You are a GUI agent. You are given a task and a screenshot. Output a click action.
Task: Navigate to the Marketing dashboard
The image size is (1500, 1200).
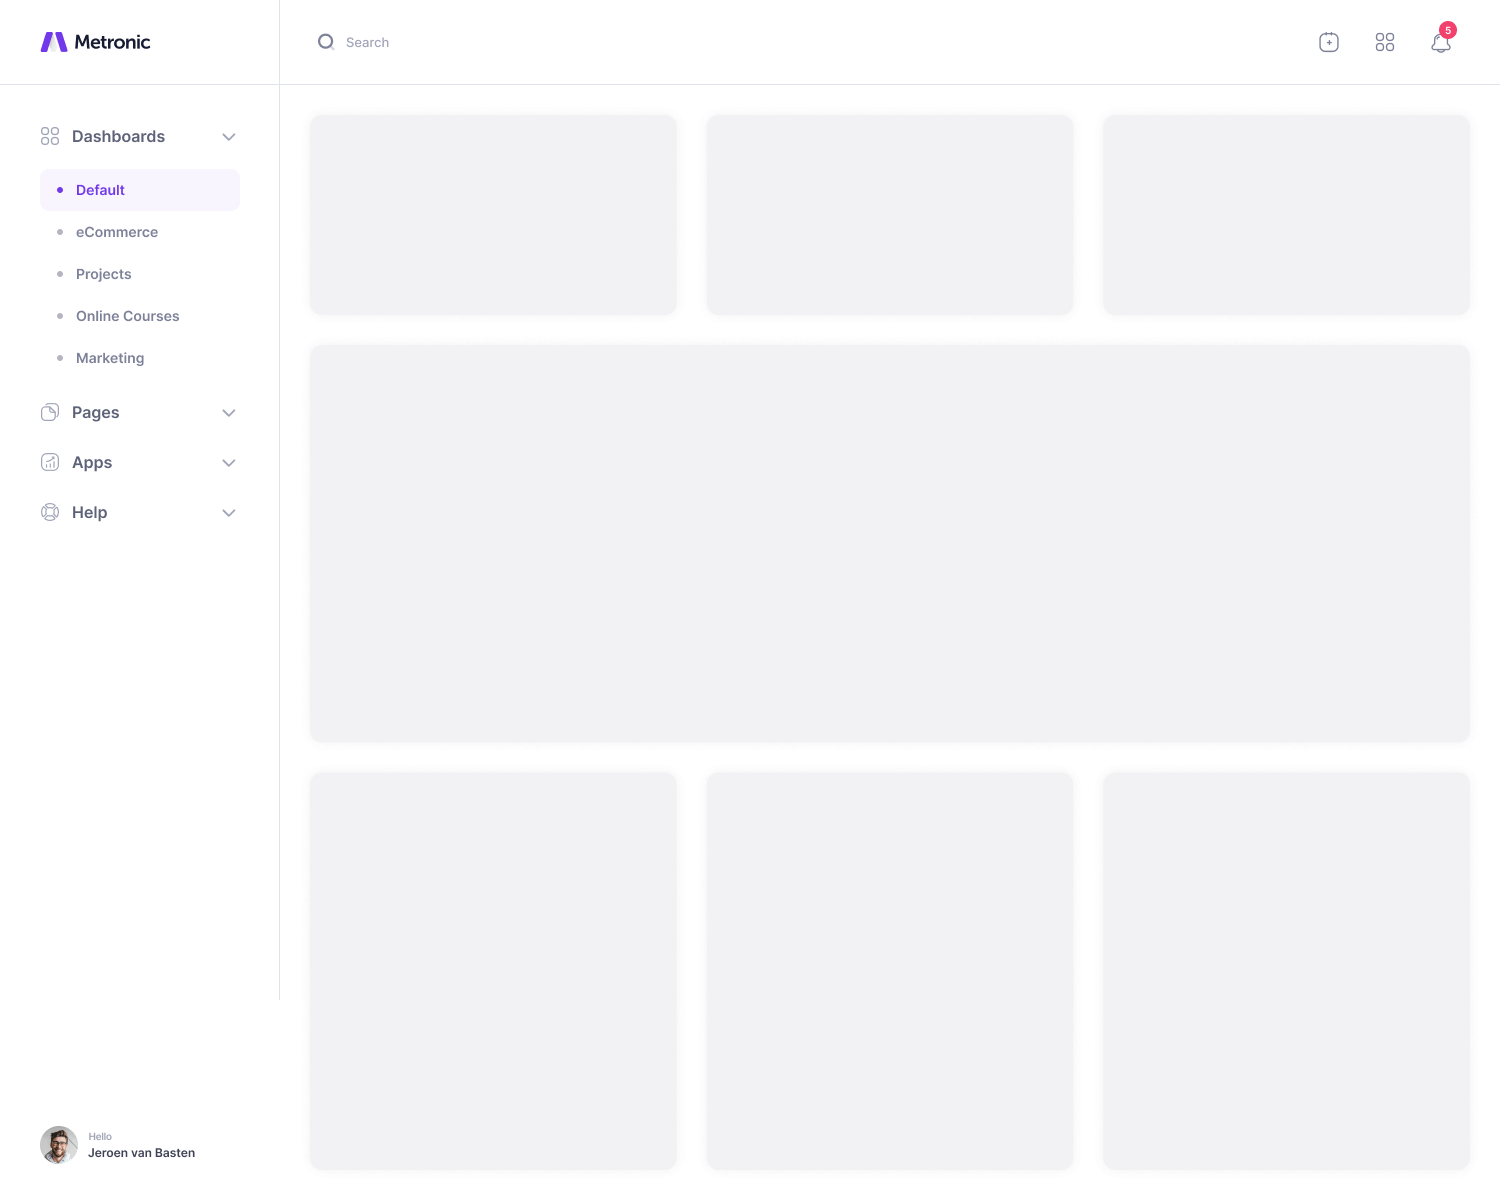pyautogui.click(x=110, y=358)
